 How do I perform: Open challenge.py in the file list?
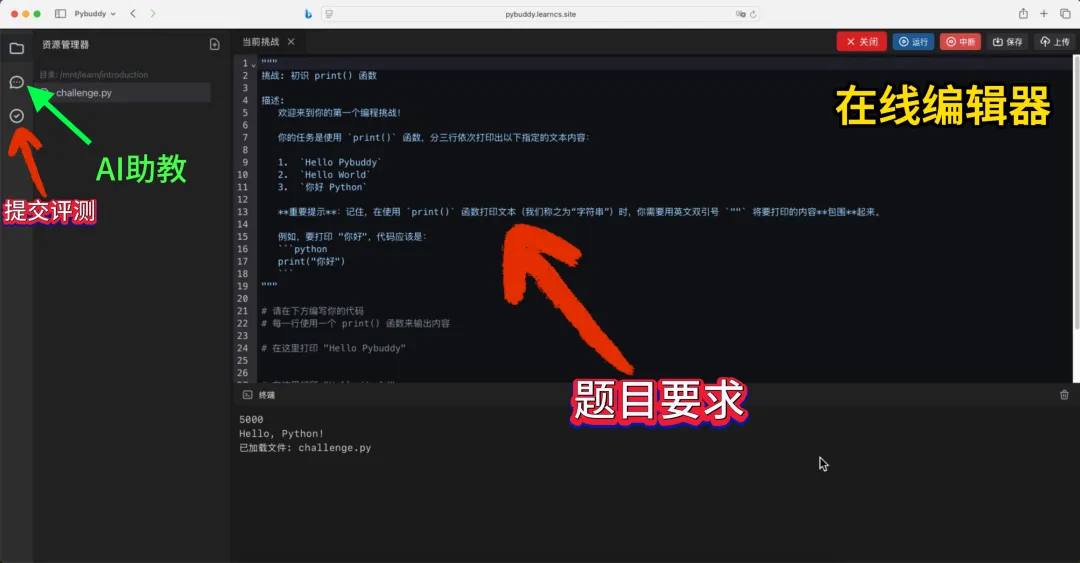point(125,93)
